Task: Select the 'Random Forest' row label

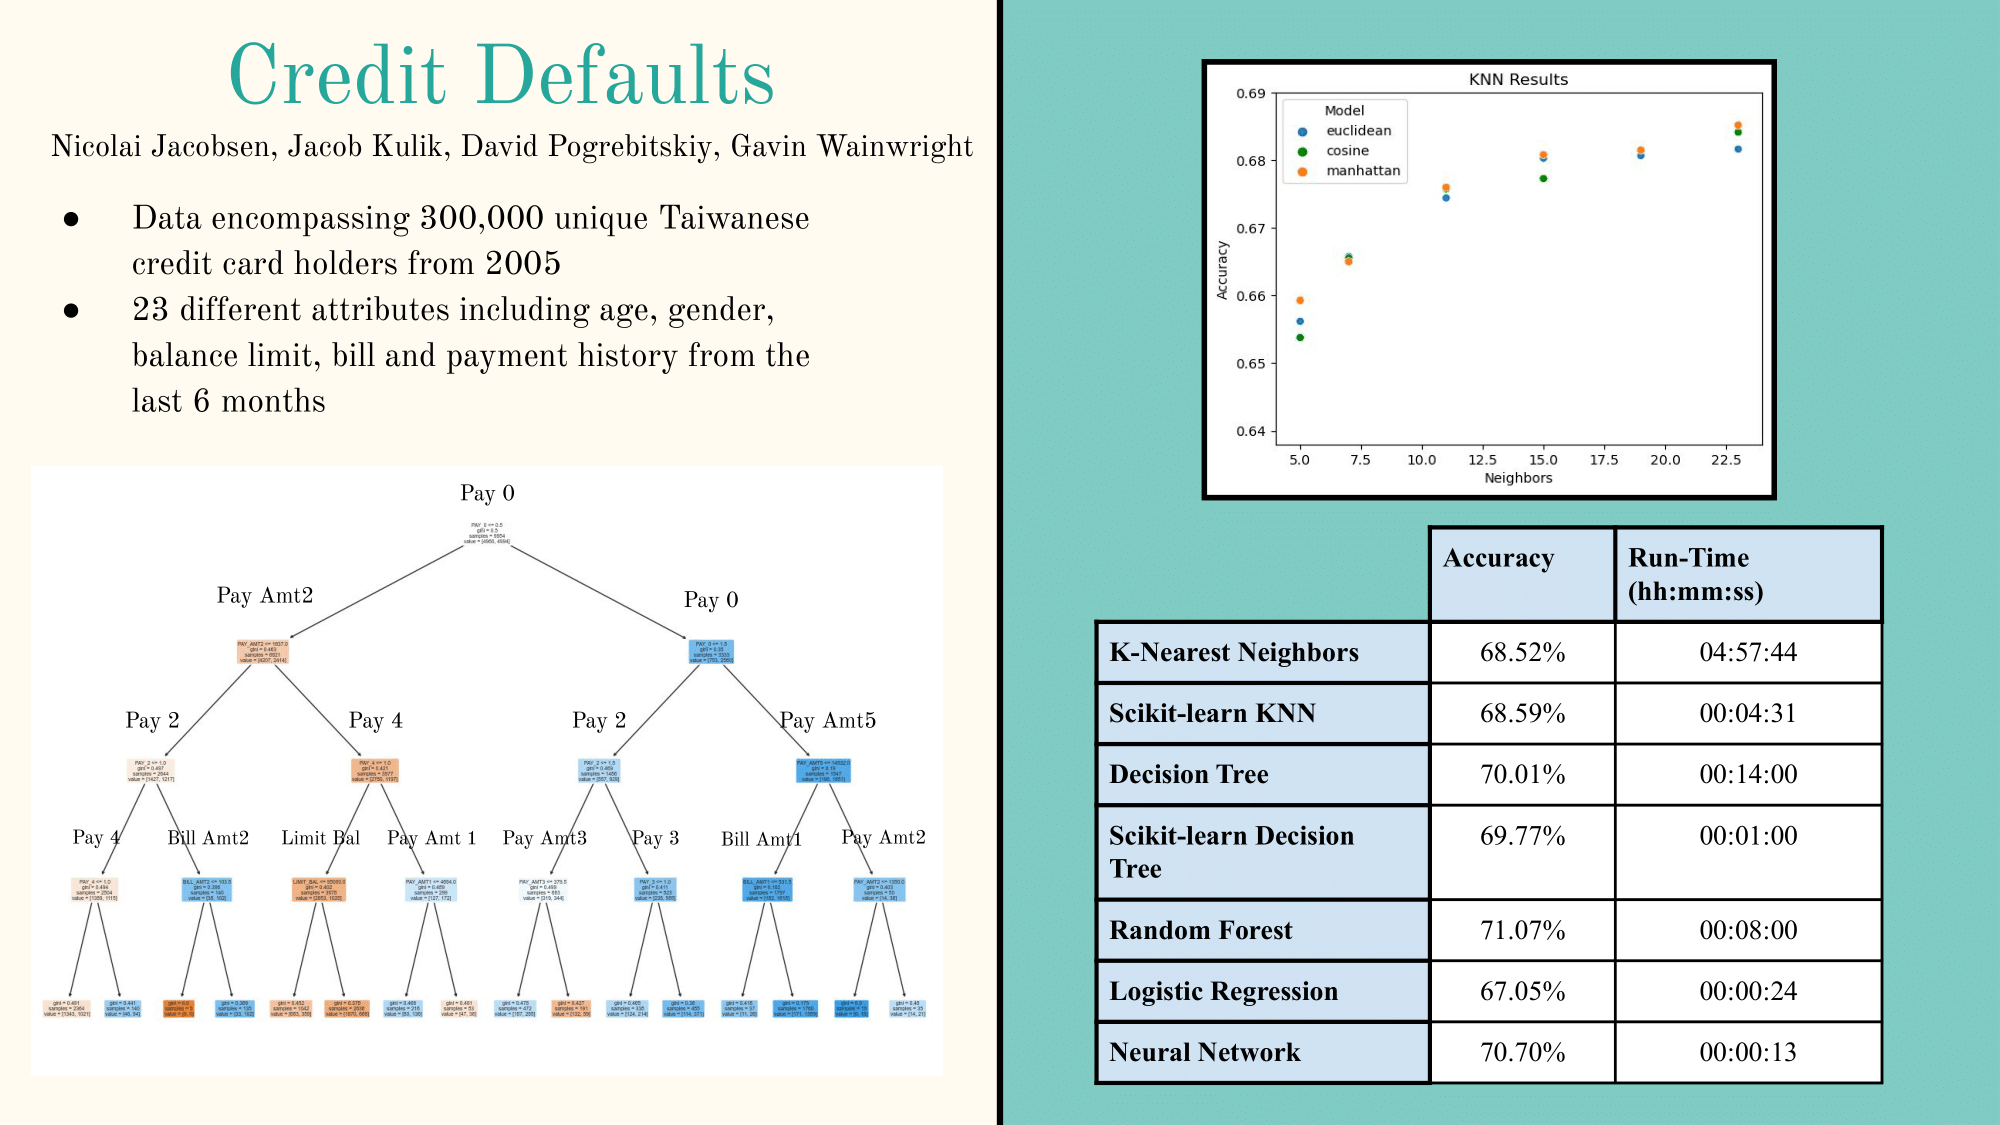Action: click(x=1263, y=930)
